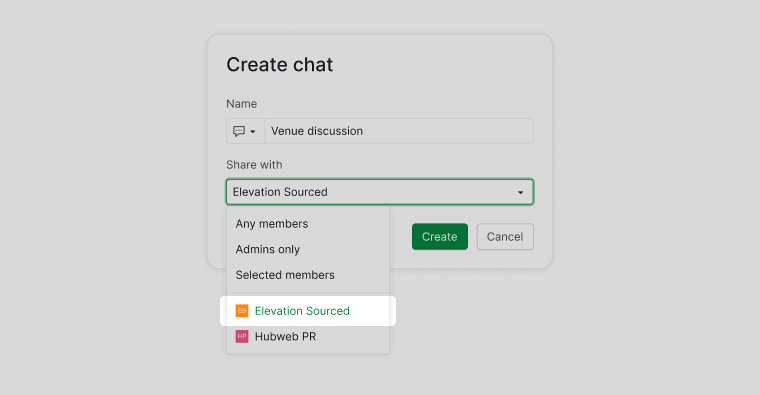Click the Share with label

tap(254, 165)
